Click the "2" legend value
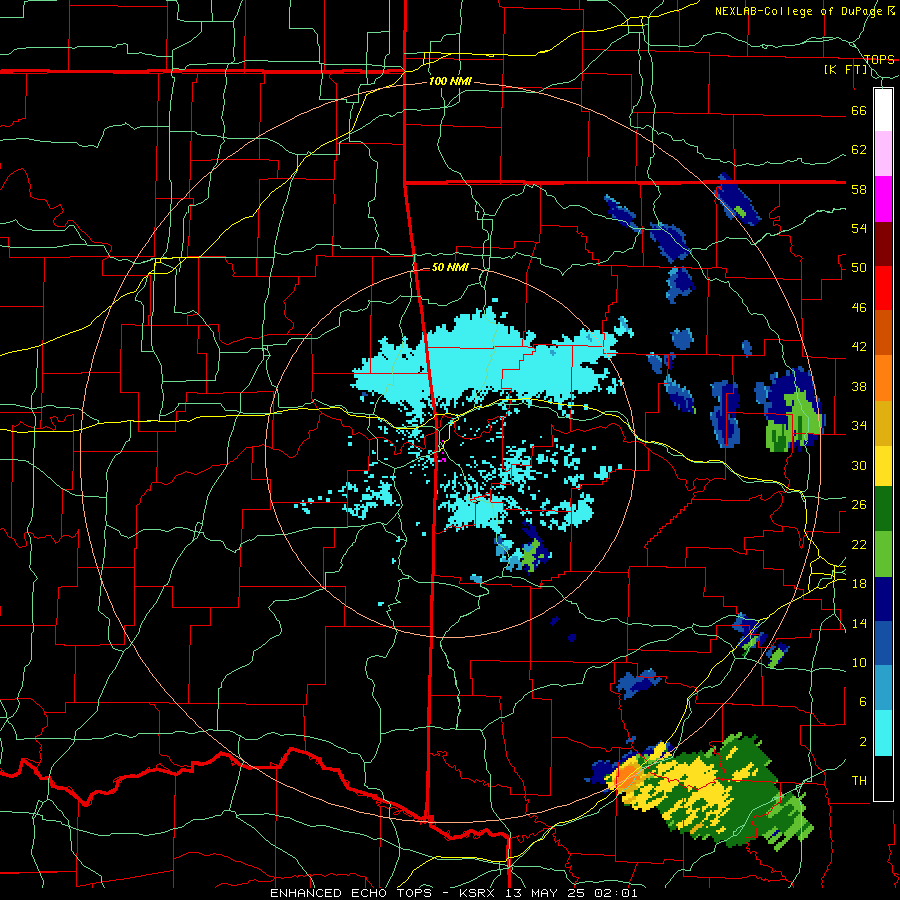Viewport: 900px width, 900px height. [x=862, y=741]
